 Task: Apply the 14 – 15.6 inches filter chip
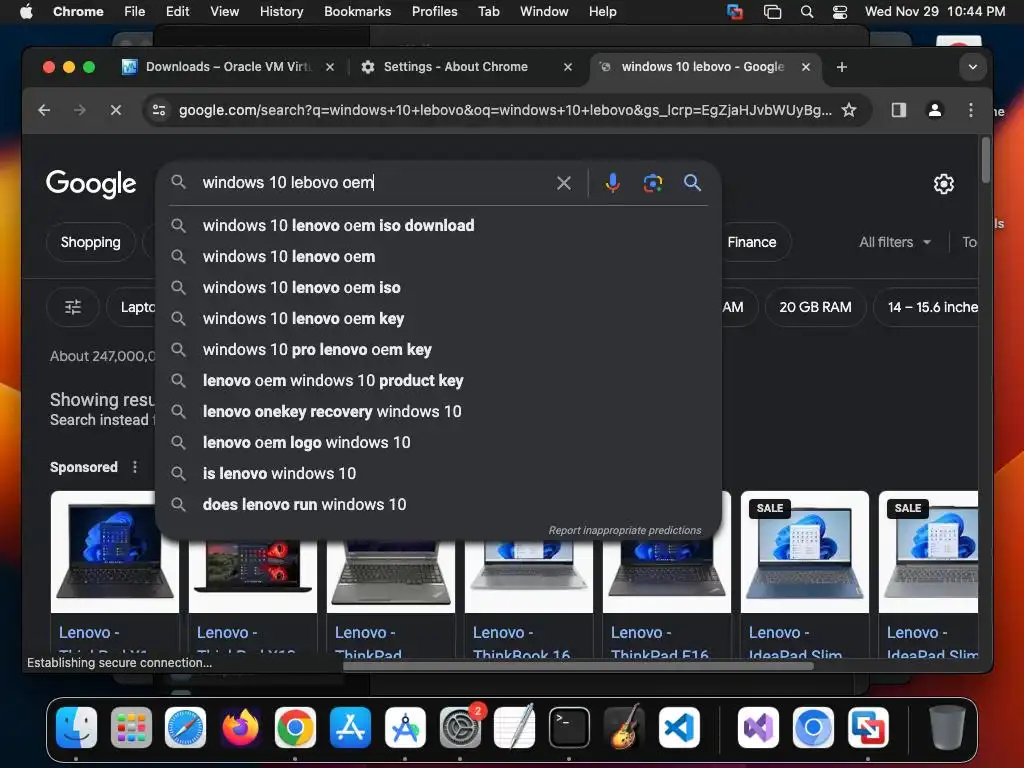coord(927,307)
